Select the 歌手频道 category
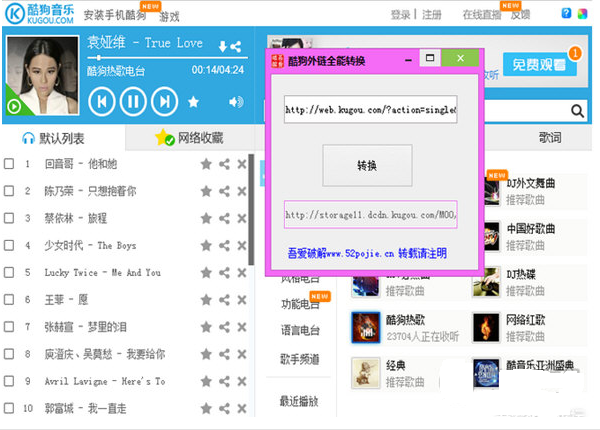This screenshot has height=430, width=600. 300,359
